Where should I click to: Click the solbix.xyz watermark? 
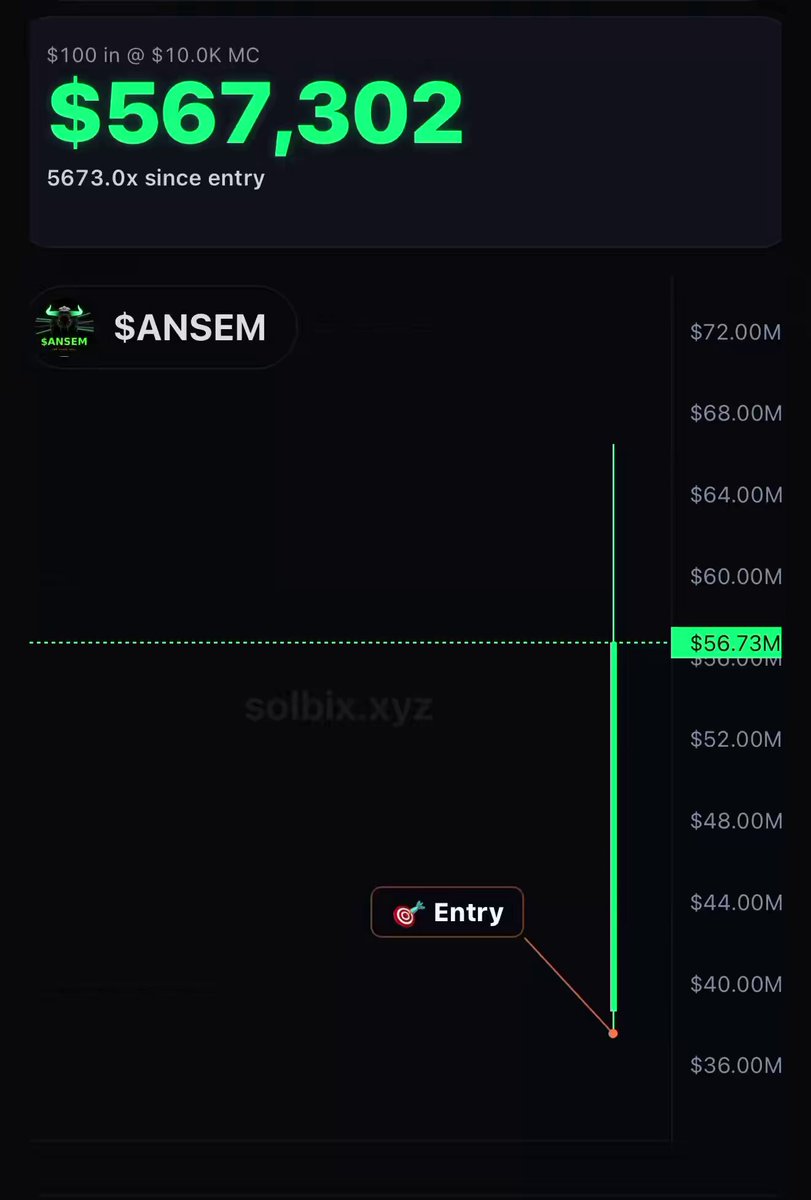coord(339,708)
